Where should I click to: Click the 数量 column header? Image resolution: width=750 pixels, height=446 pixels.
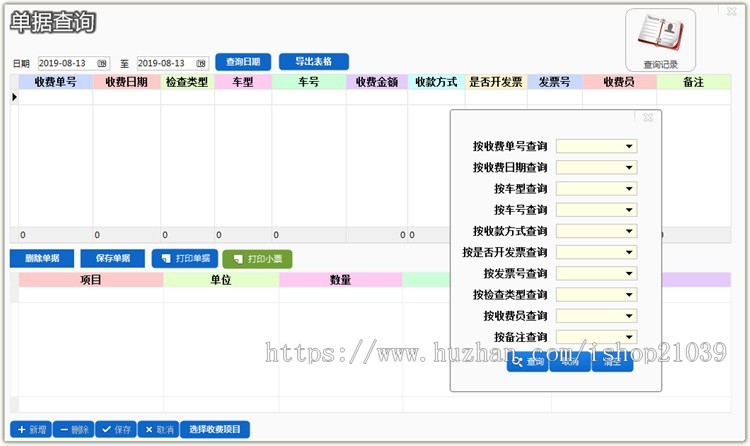point(341,280)
